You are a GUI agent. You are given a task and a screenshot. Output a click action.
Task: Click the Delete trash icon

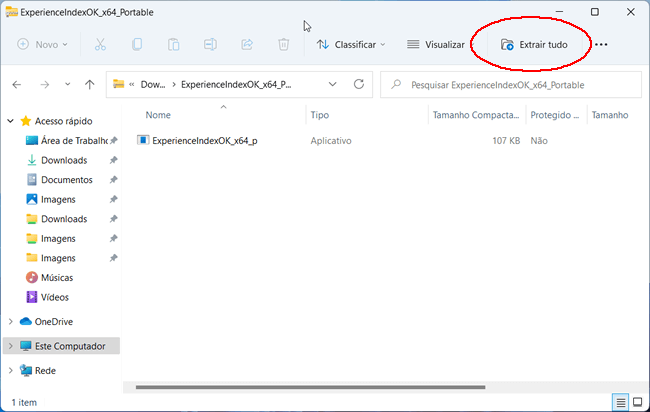click(x=284, y=44)
